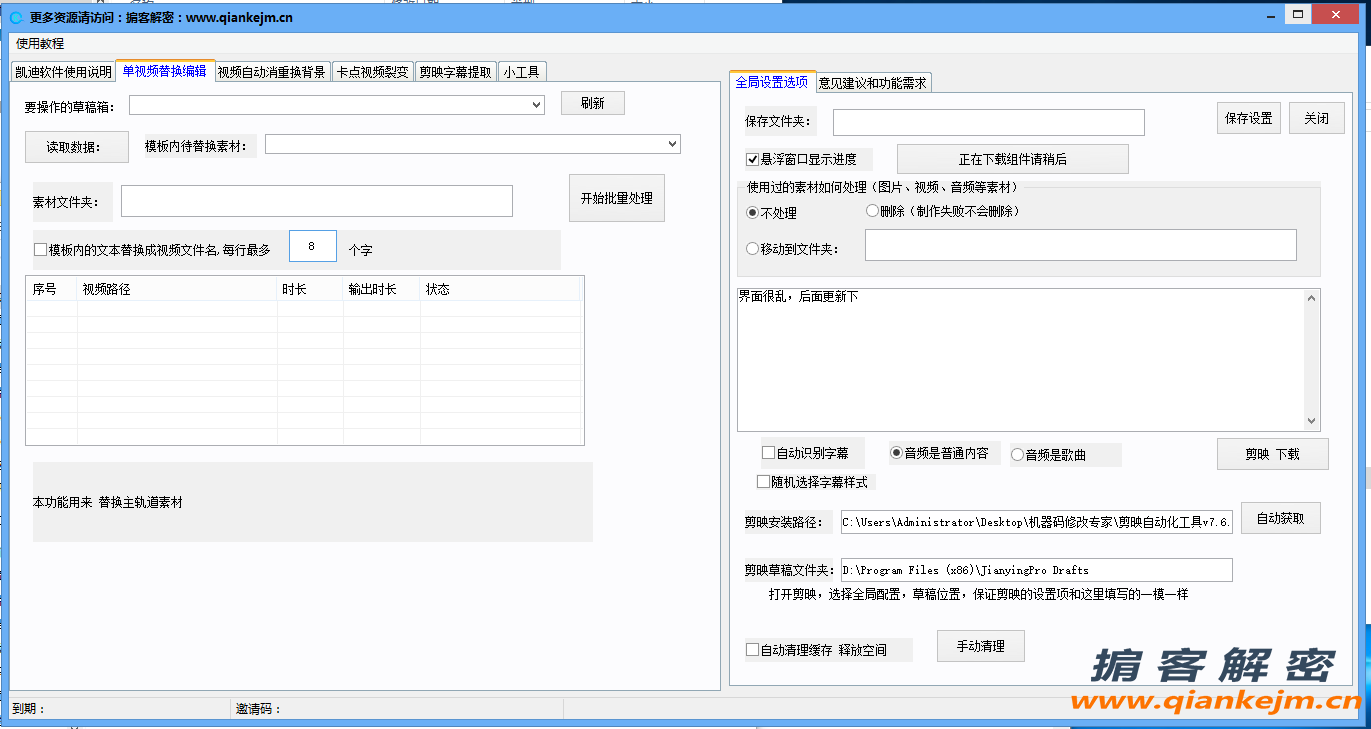
Task: Click the 自动获取 button
Action: [1281, 518]
